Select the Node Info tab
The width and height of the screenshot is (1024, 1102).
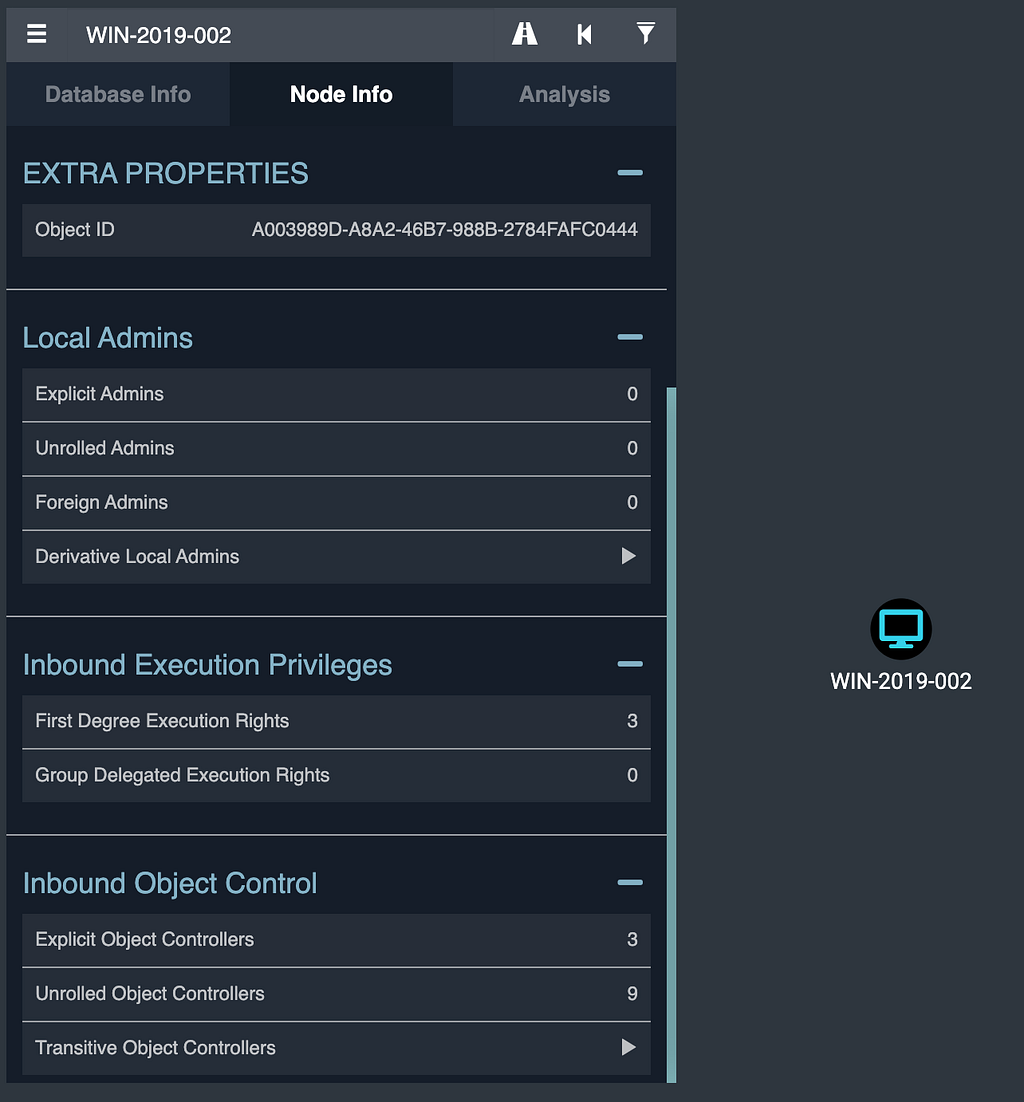(x=341, y=94)
